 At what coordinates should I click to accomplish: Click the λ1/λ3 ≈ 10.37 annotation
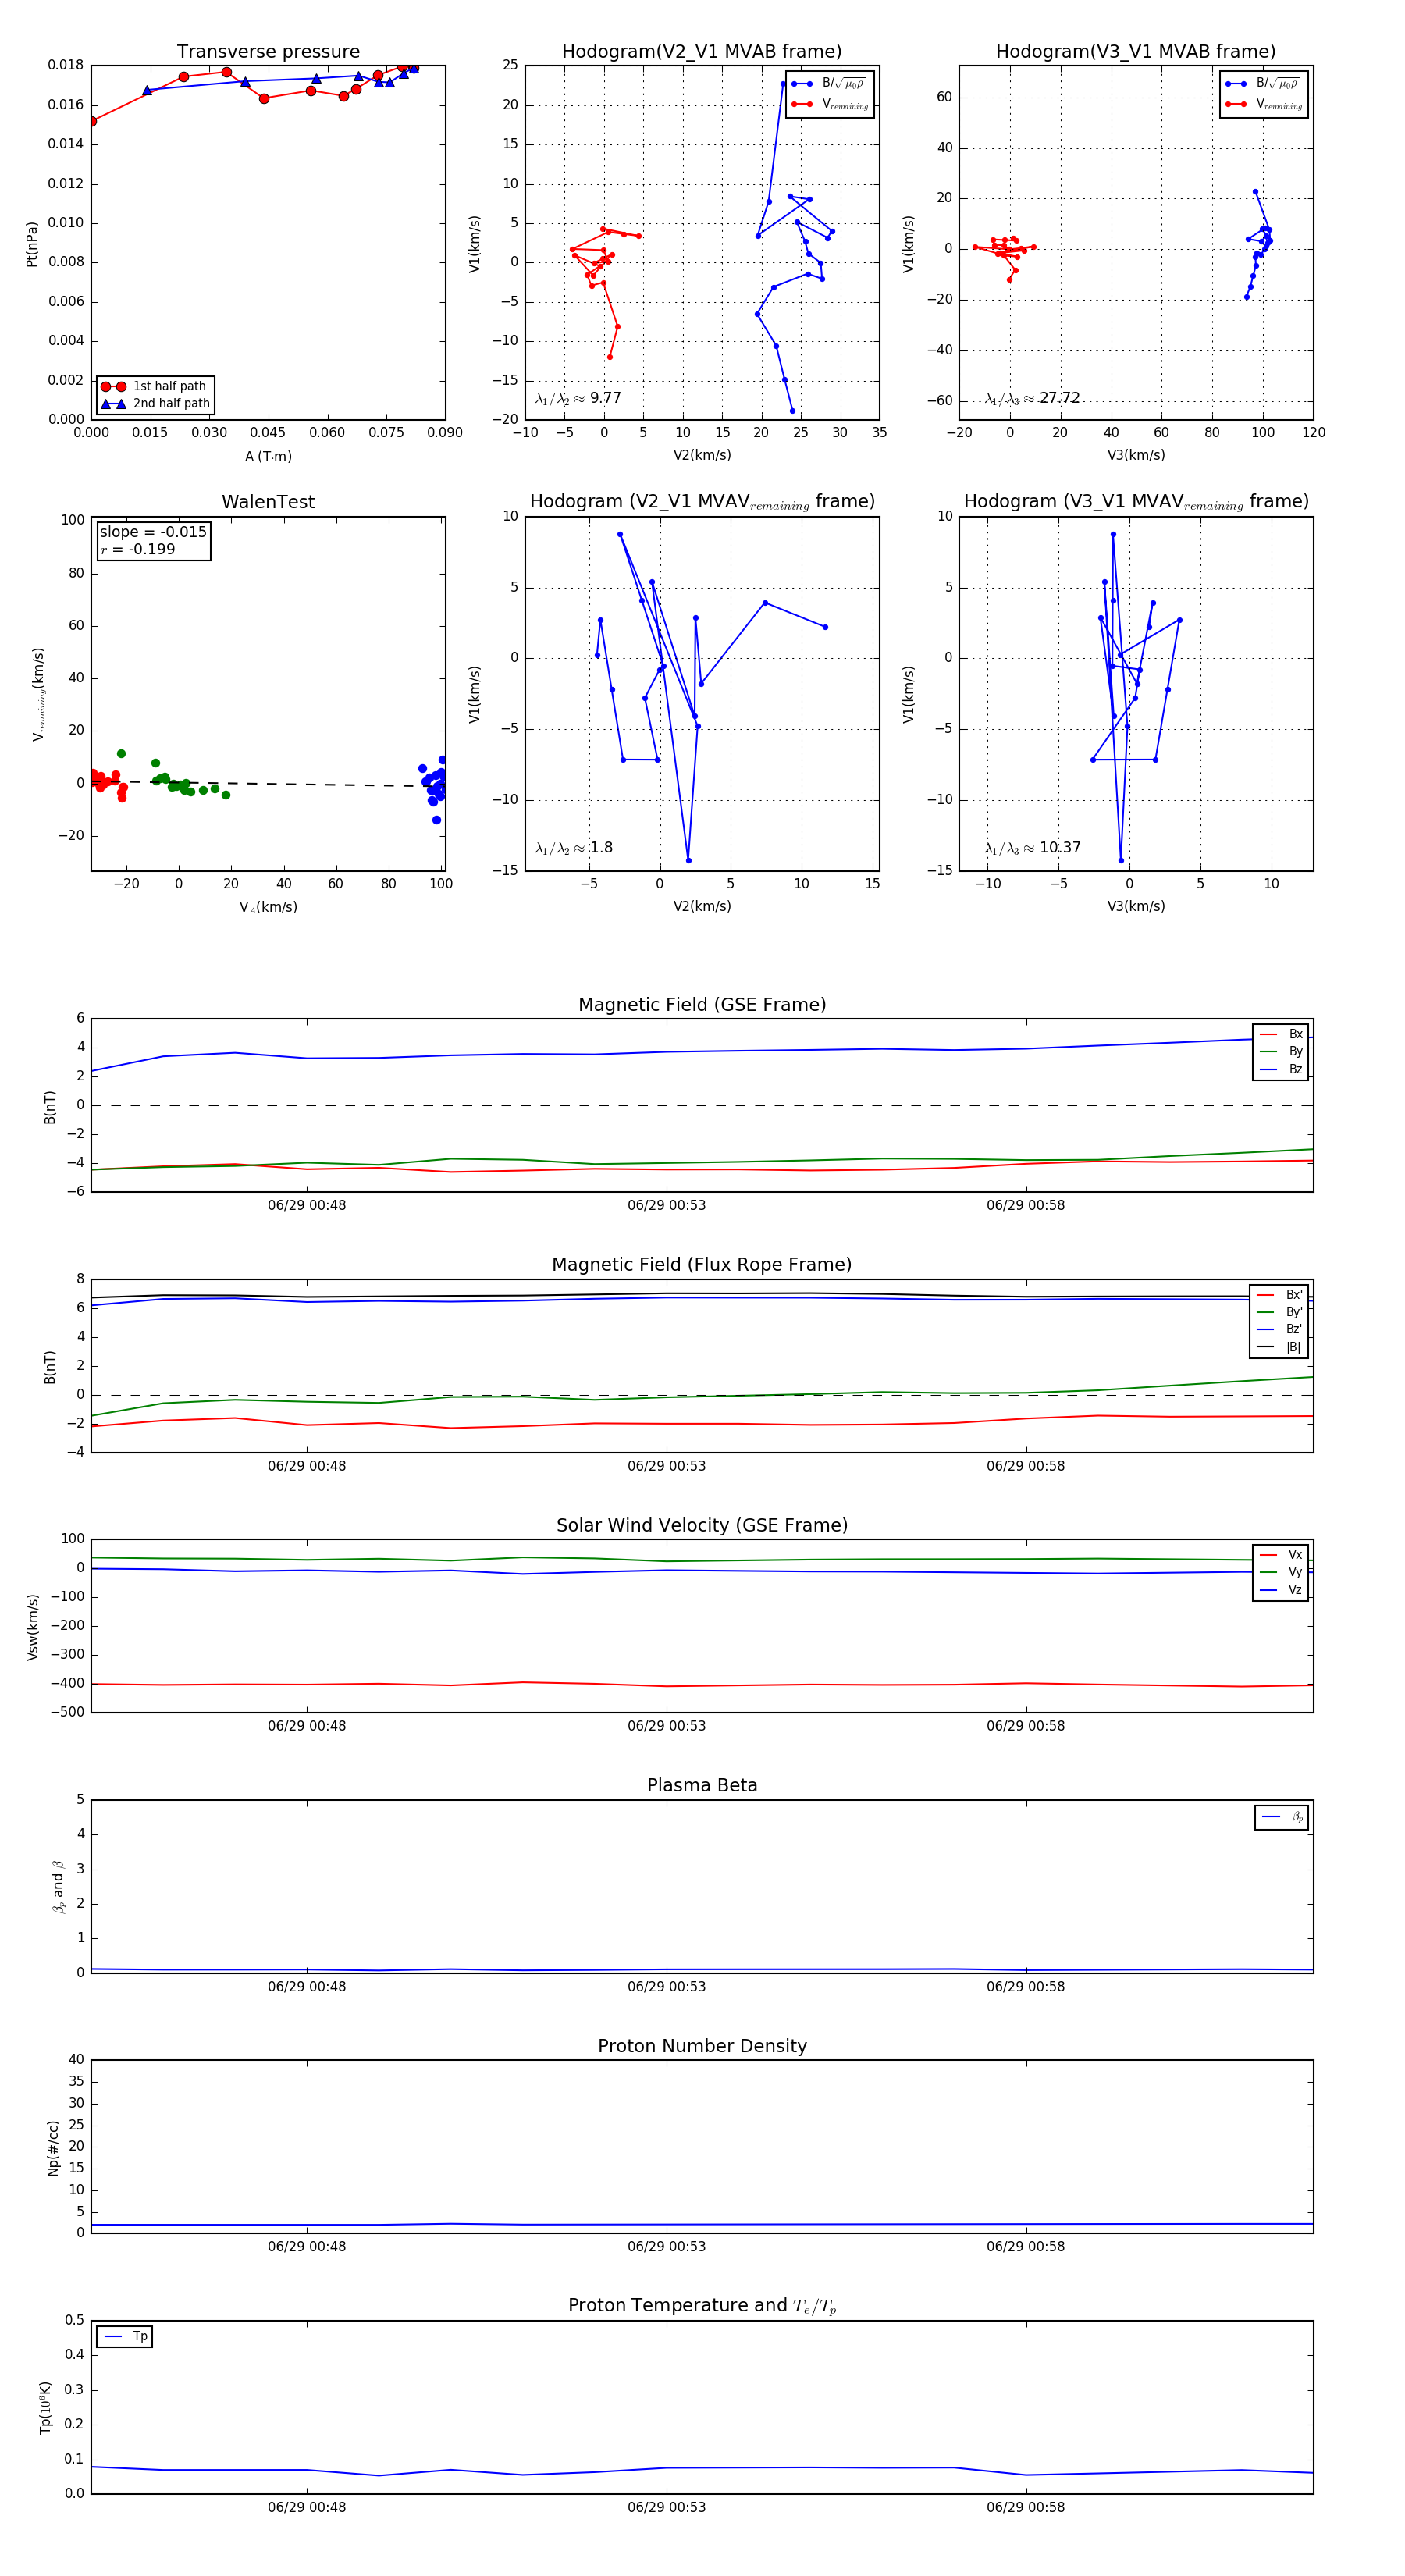tap(1032, 848)
